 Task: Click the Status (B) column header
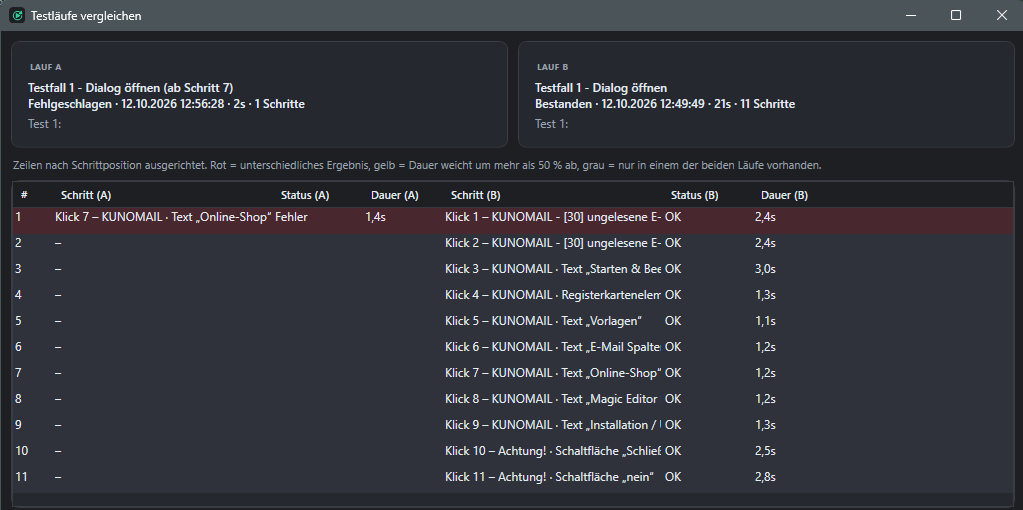click(695, 195)
